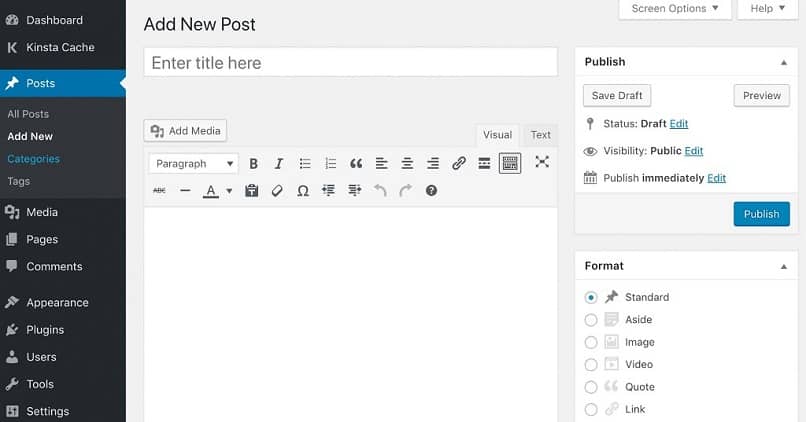The image size is (806, 422).
Task: Insert Read More tag
Action: [484, 163]
